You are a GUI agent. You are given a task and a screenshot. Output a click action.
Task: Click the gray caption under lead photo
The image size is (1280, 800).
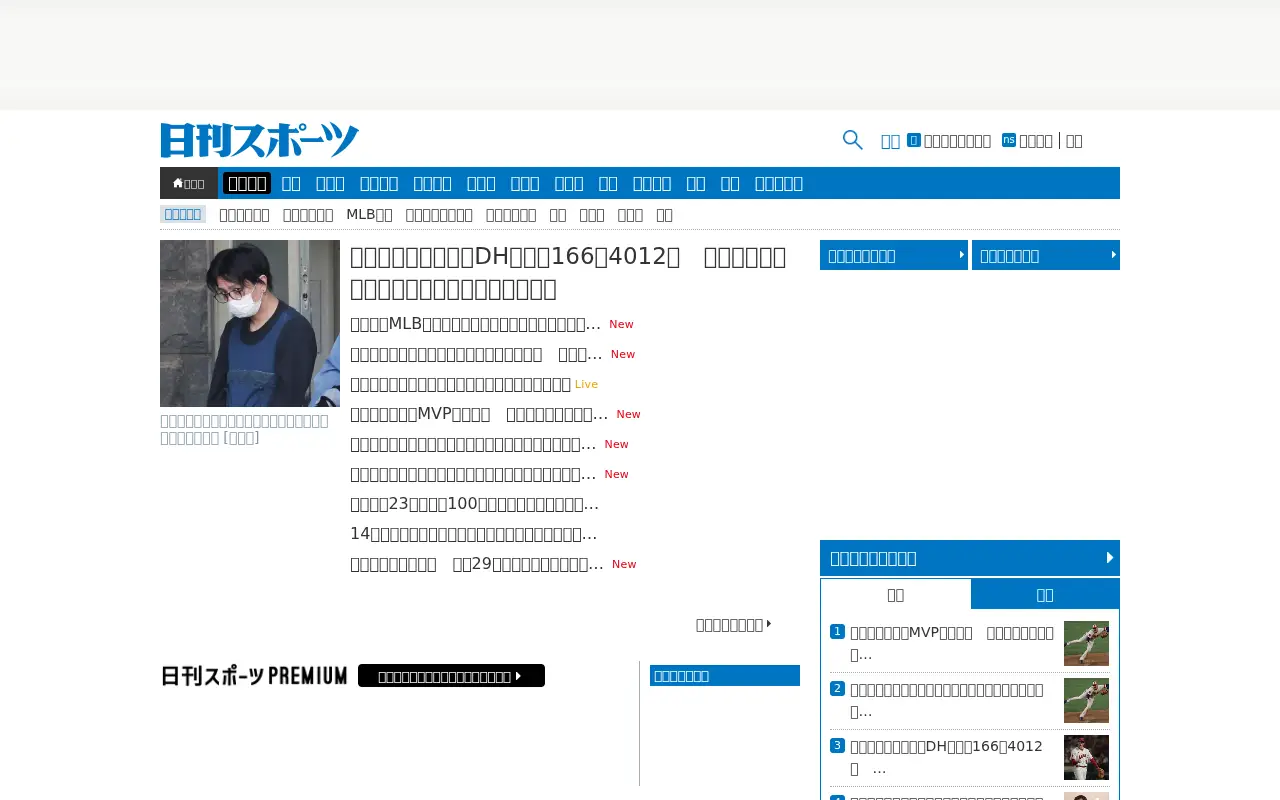pos(244,429)
